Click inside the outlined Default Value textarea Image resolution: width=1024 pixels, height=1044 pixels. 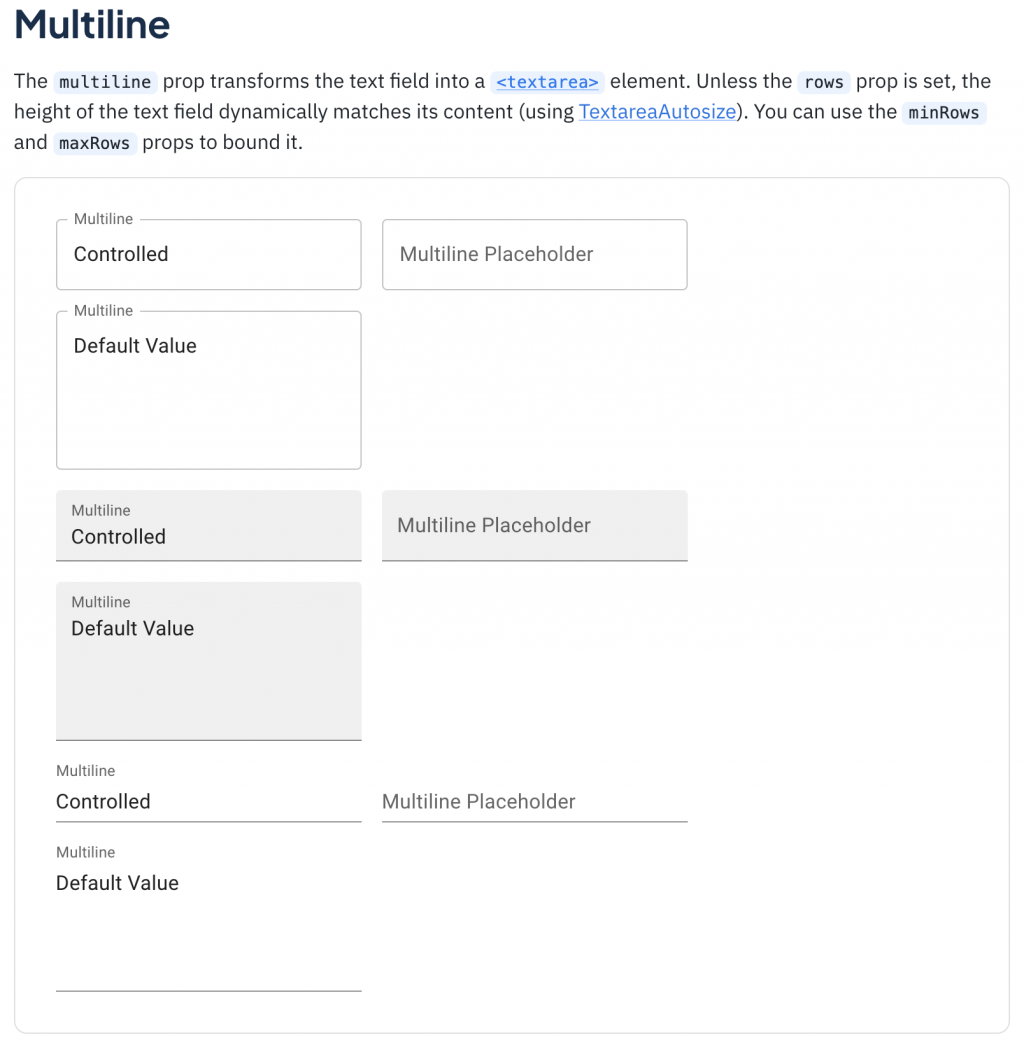pos(208,390)
